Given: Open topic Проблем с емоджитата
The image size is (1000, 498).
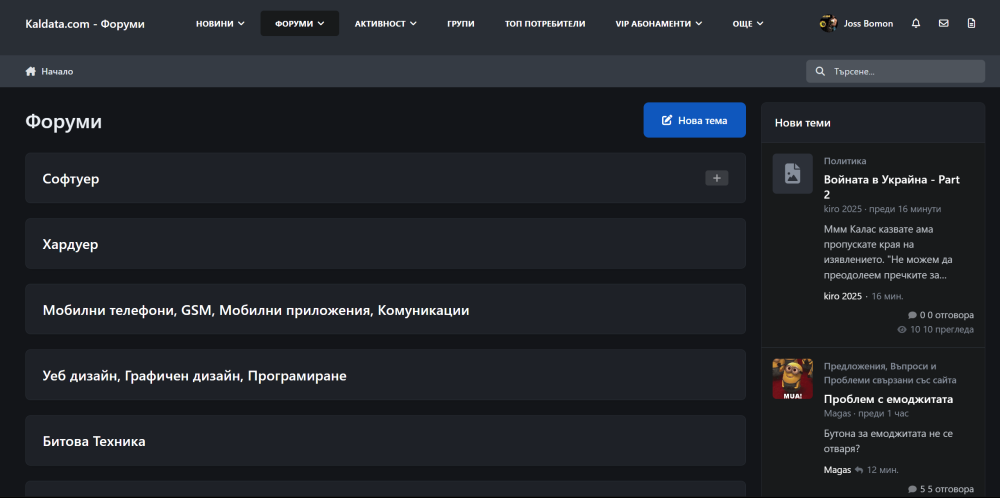Looking at the screenshot, I should 888,399.
